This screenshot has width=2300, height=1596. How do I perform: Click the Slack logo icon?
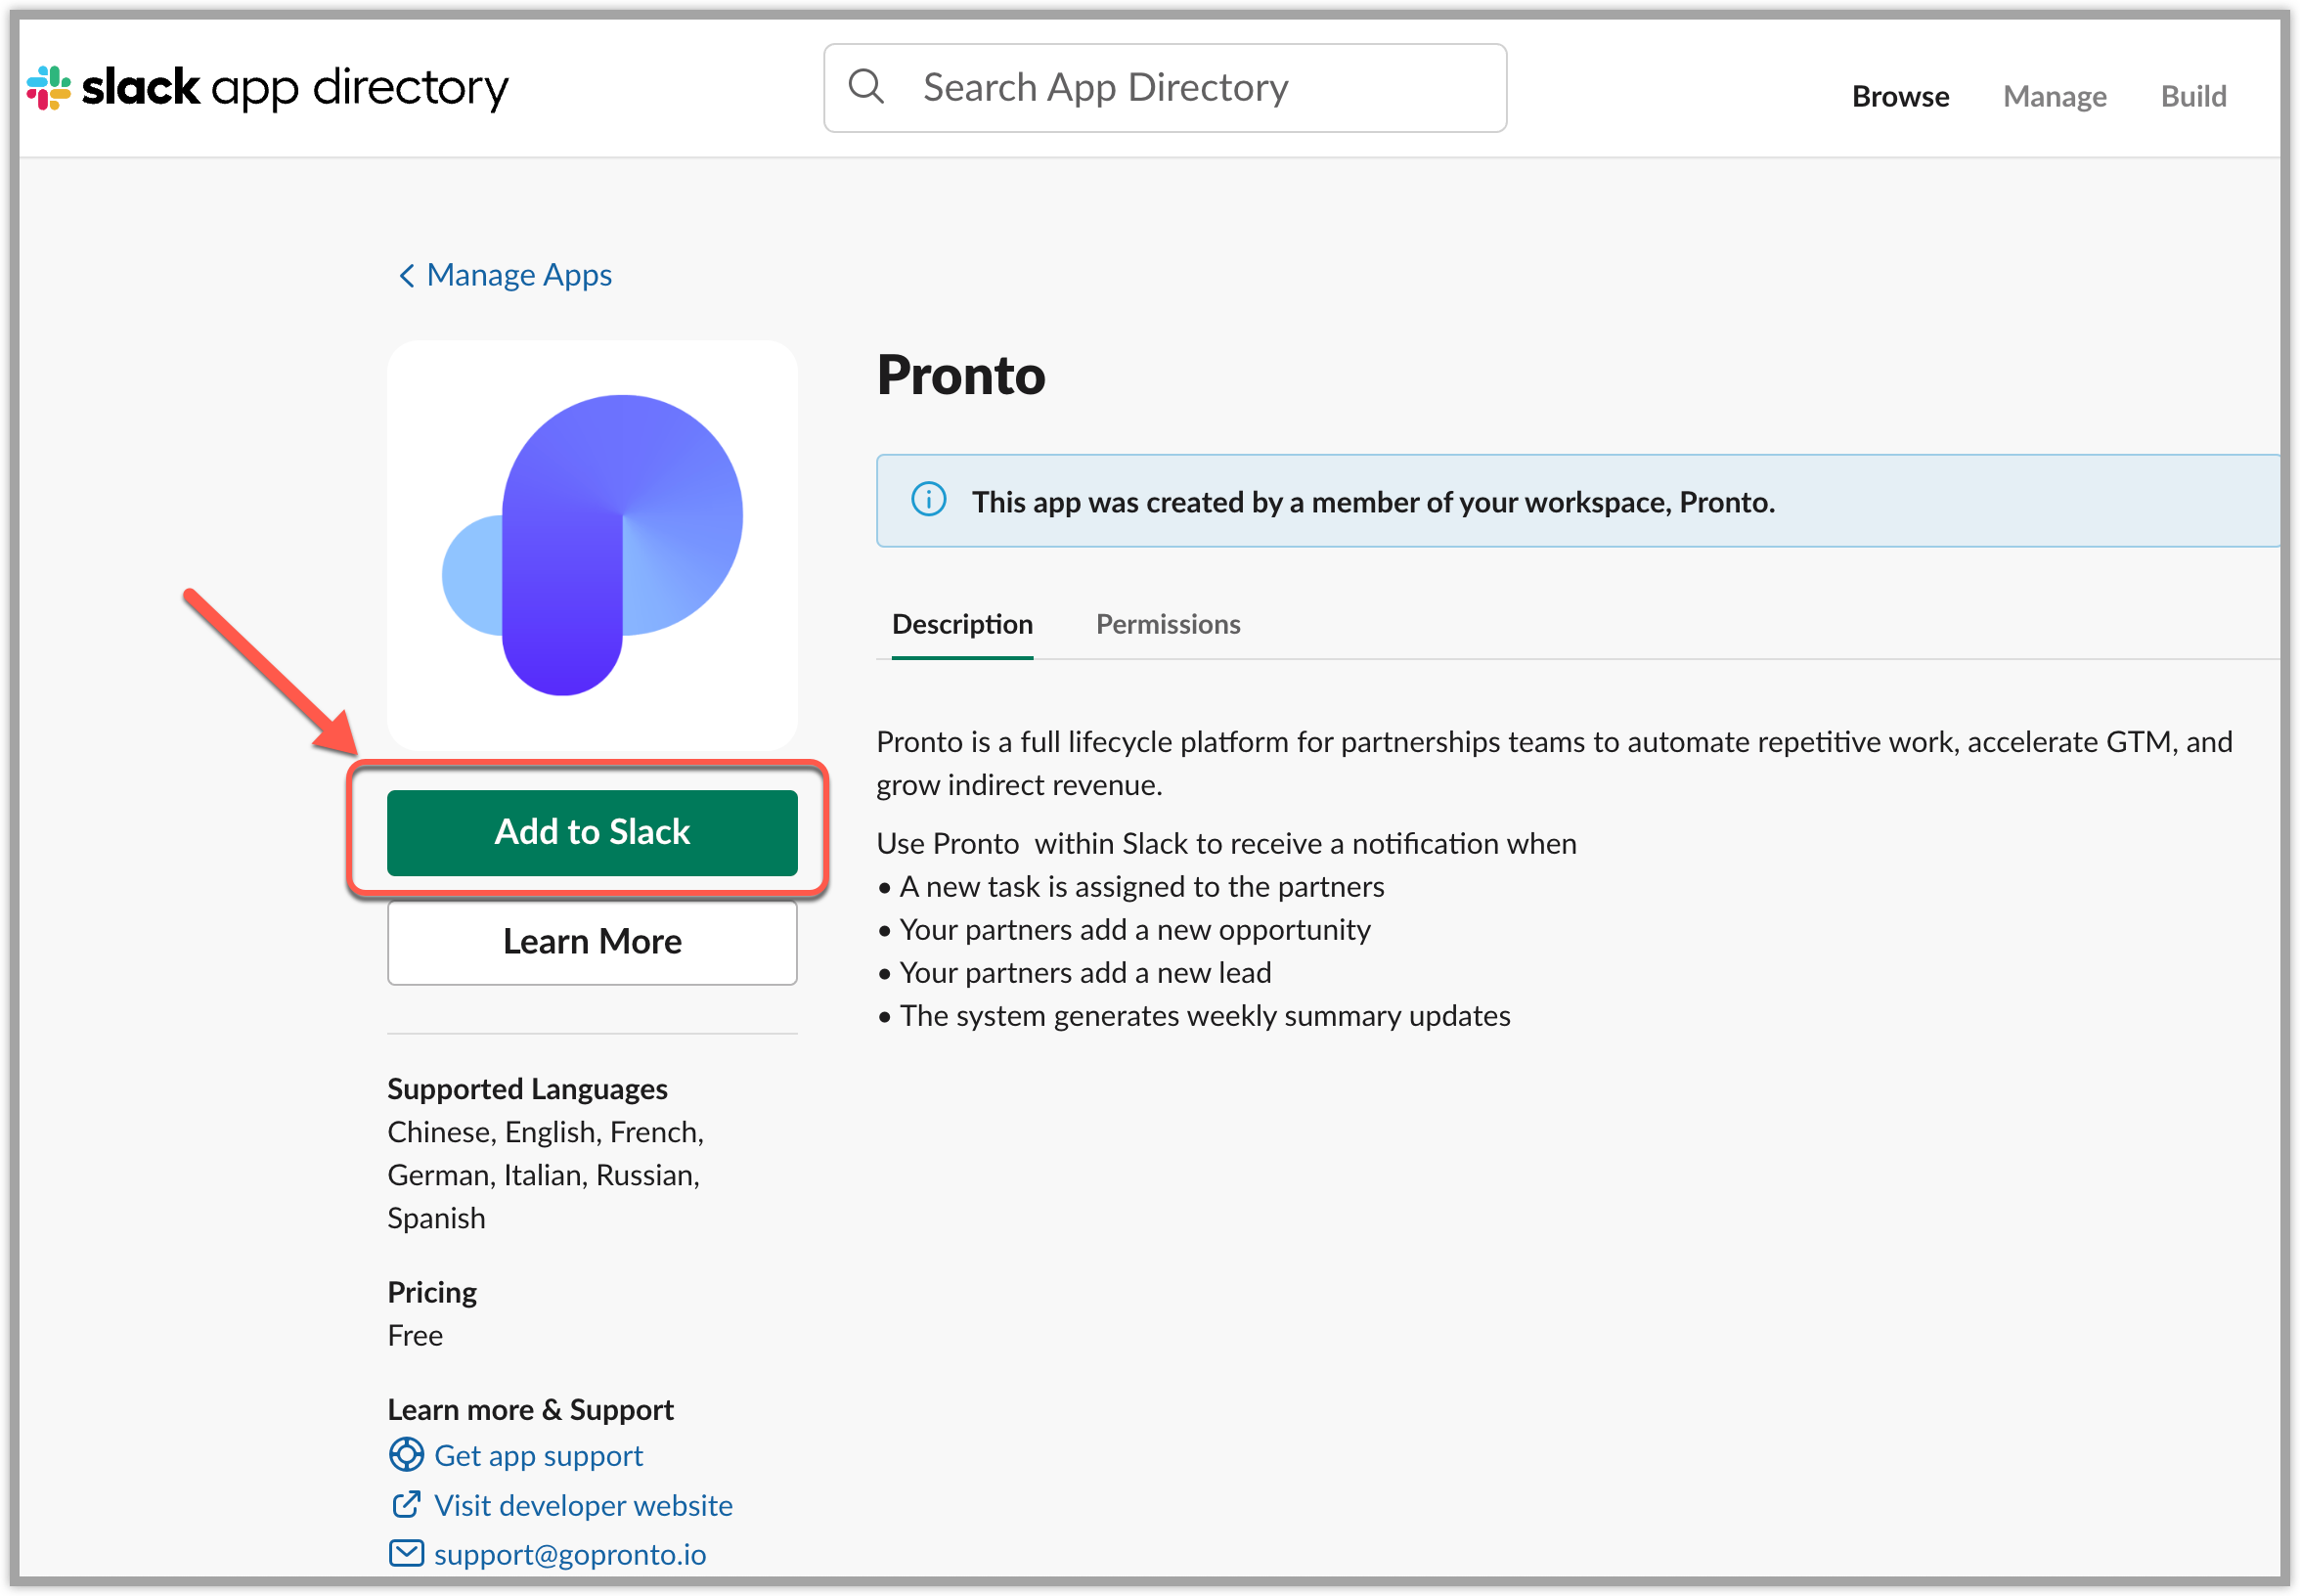point(48,88)
